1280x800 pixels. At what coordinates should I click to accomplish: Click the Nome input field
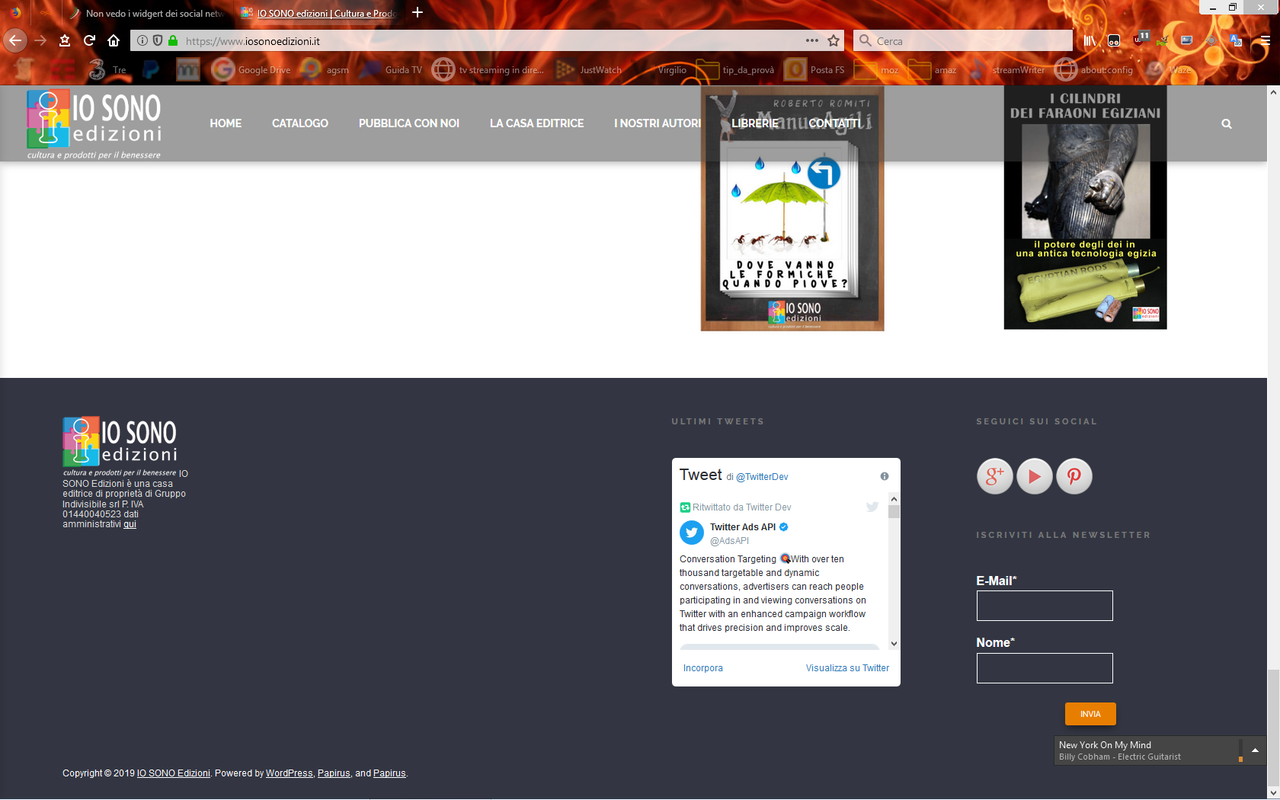(x=1044, y=668)
